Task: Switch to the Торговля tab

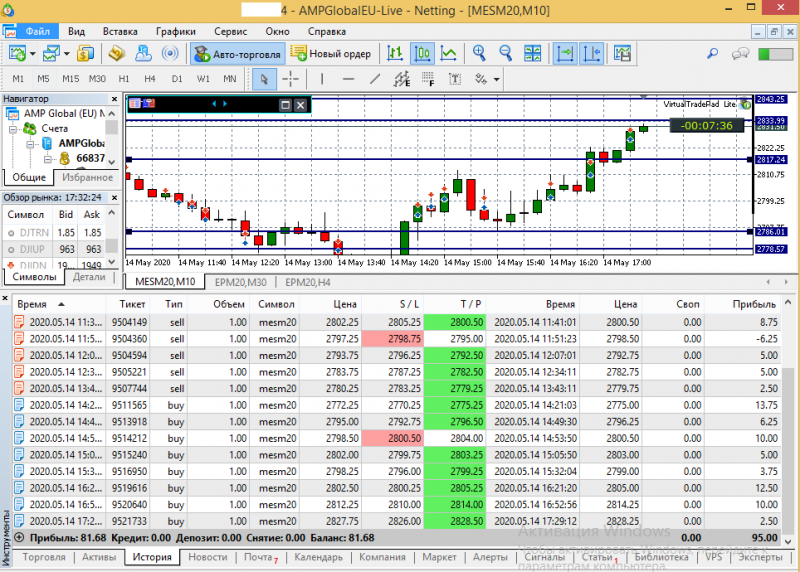Action: [x=44, y=557]
